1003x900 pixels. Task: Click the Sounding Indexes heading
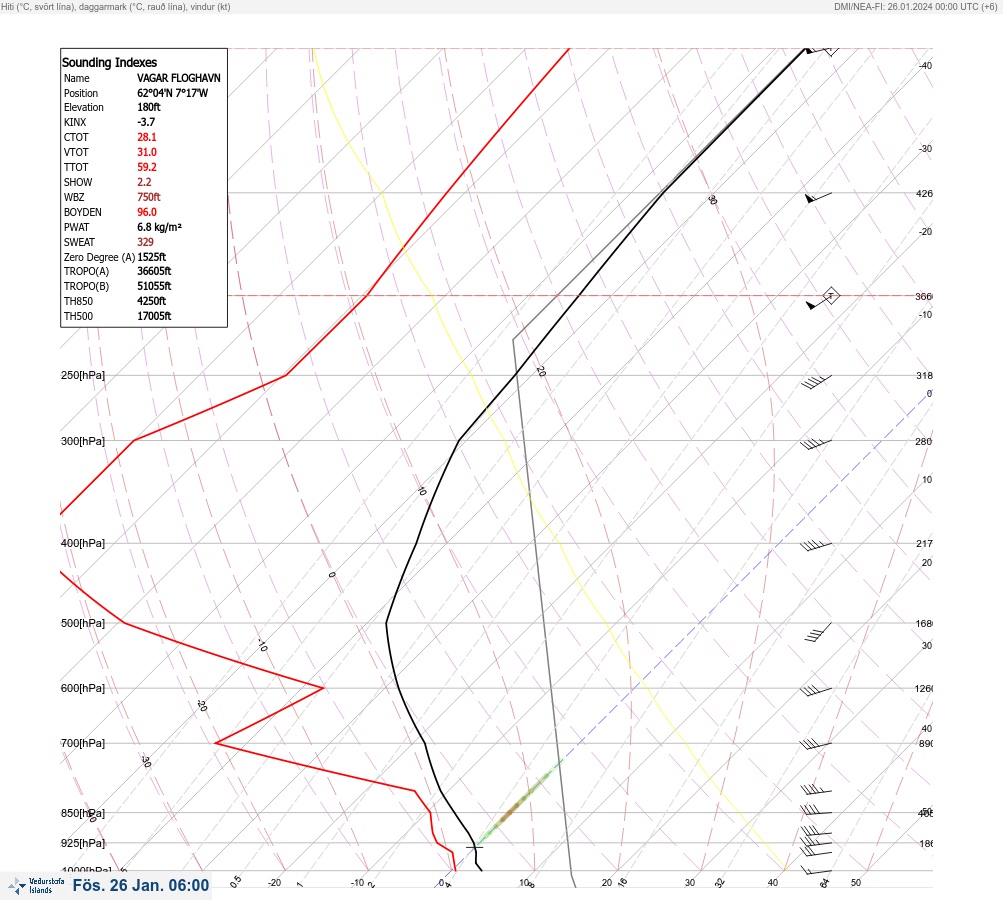(109, 63)
